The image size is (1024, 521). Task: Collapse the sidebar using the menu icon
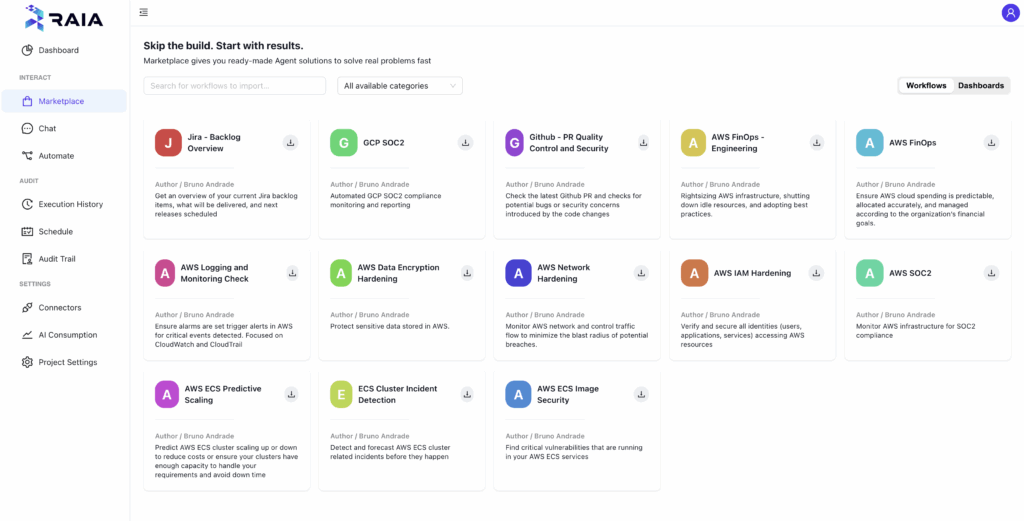tap(144, 12)
